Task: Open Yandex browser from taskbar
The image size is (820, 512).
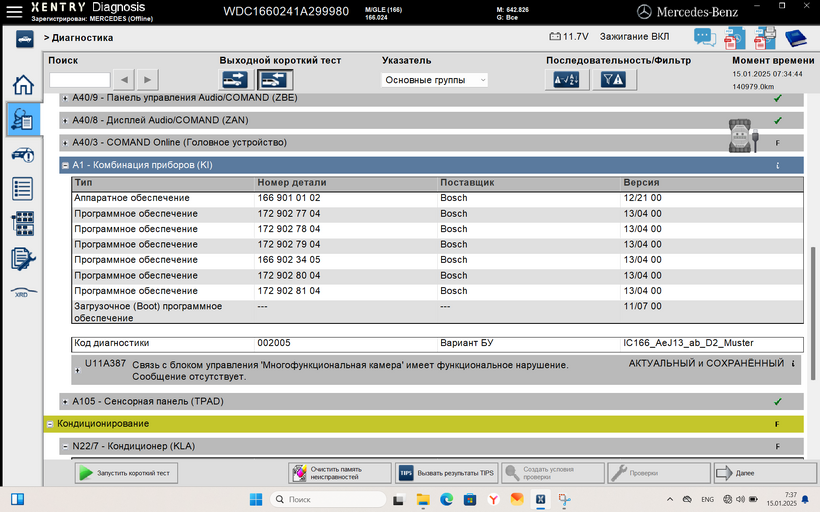Action: click(x=493, y=499)
